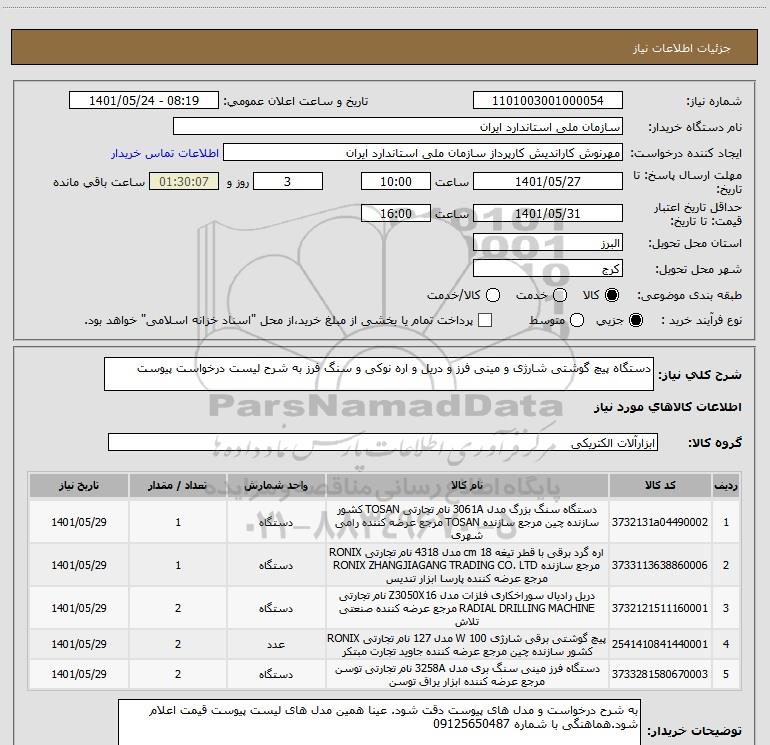The image size is (770, 745).
Task: Click the need date cell of row 5
Action: pyautogui.click(x=79, y=674)
